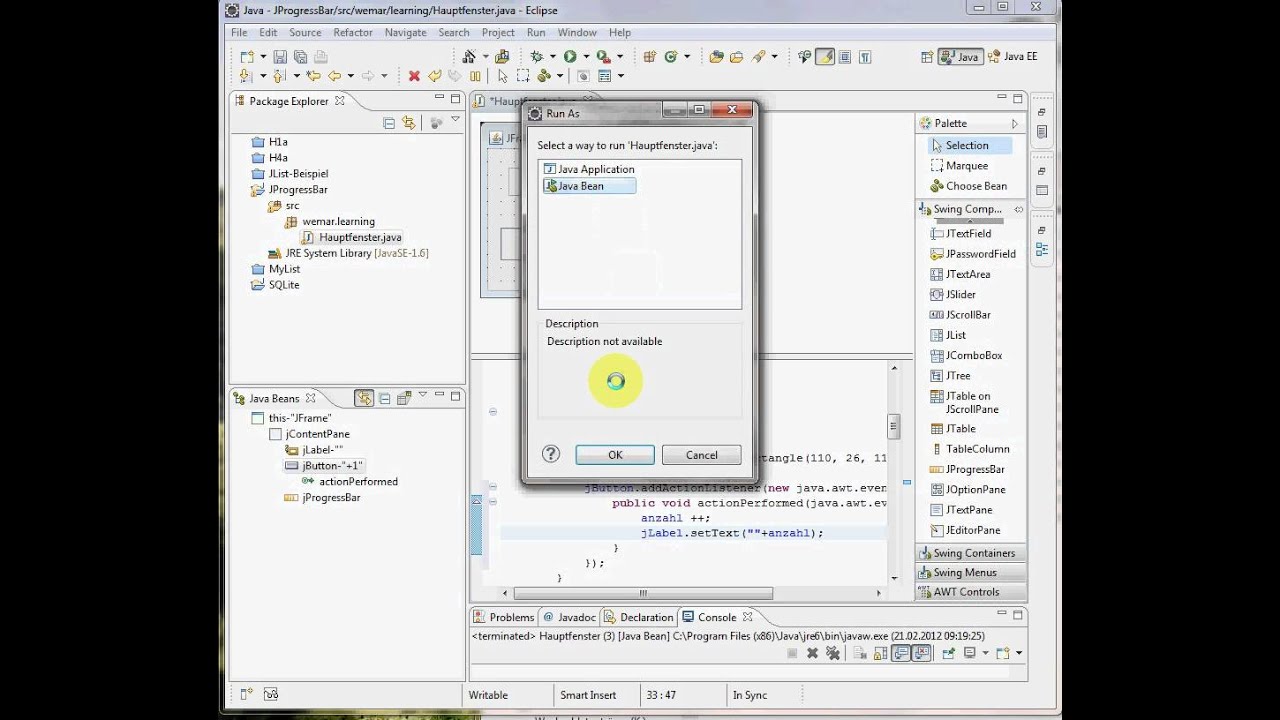Select the Marquee tool in Palette

tap(958, 166)
